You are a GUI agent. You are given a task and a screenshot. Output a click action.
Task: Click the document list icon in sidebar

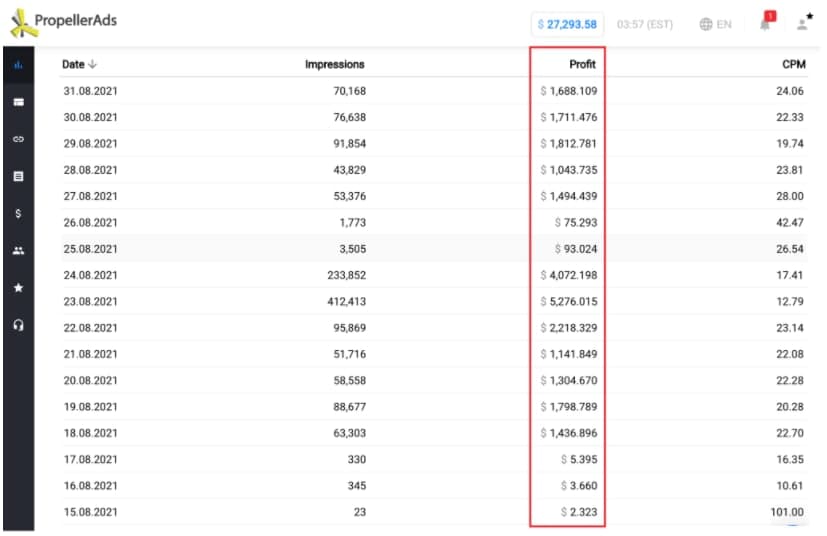18,176
